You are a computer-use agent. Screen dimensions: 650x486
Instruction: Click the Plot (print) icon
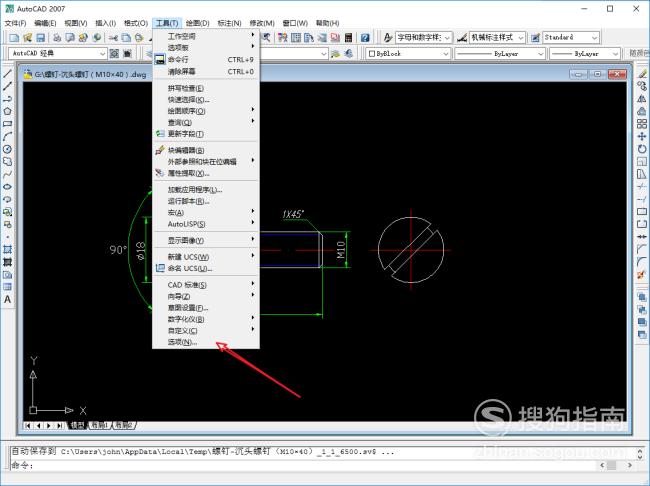(57, 38)
